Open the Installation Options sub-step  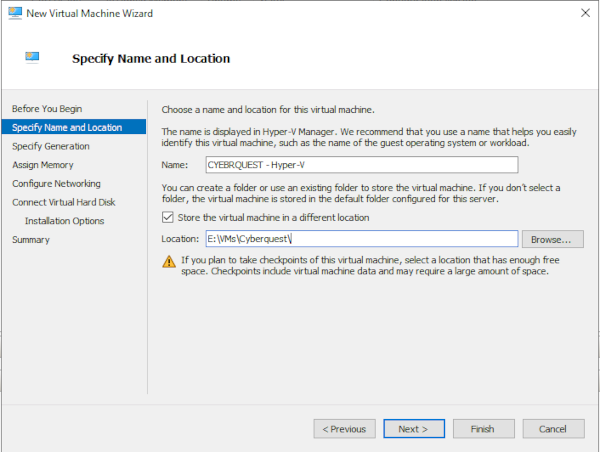tap(64, 221)
